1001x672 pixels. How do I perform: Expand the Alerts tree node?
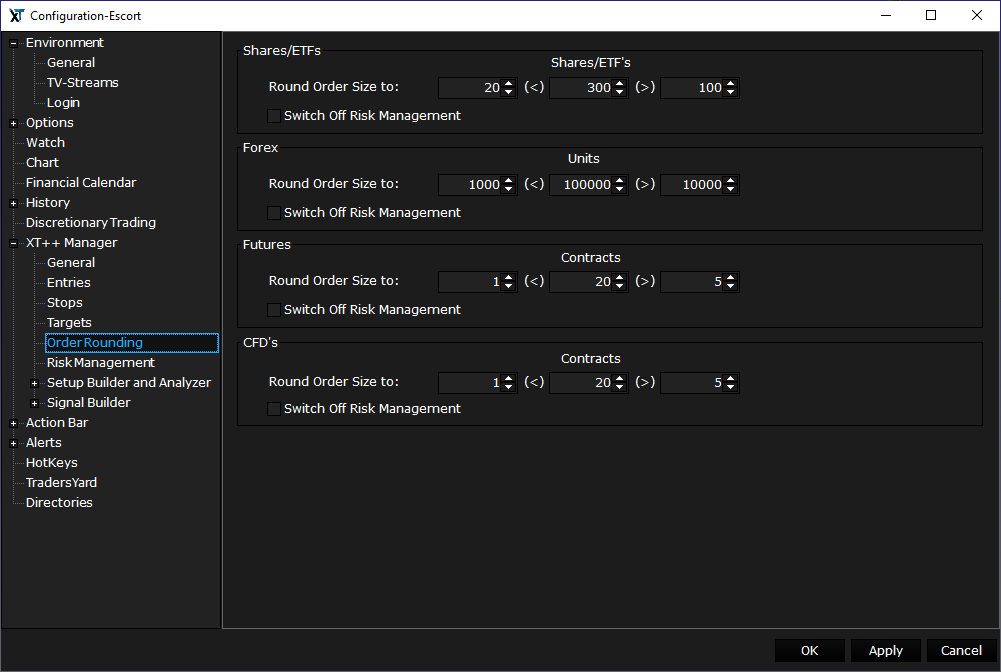(x=13, y=444)
